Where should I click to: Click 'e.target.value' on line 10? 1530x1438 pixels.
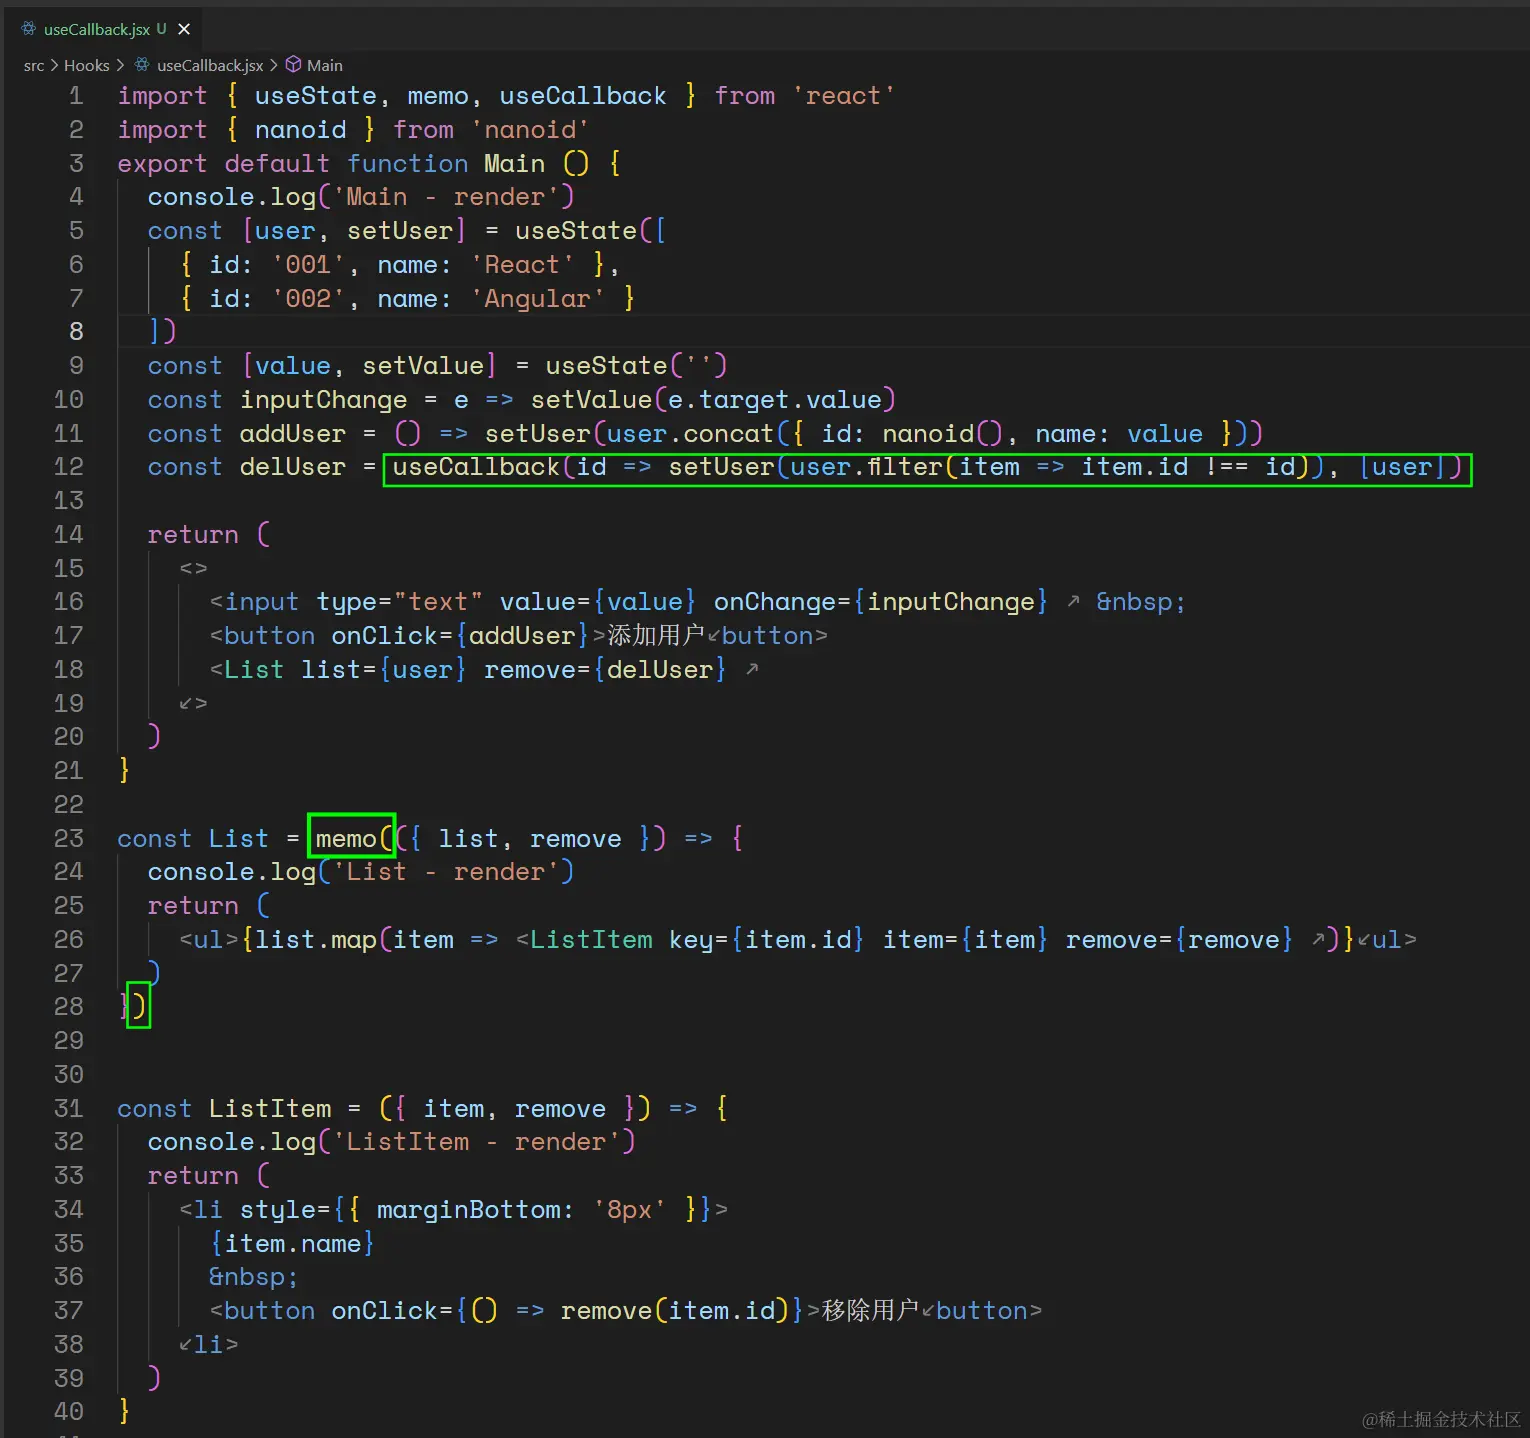point(775,400)
